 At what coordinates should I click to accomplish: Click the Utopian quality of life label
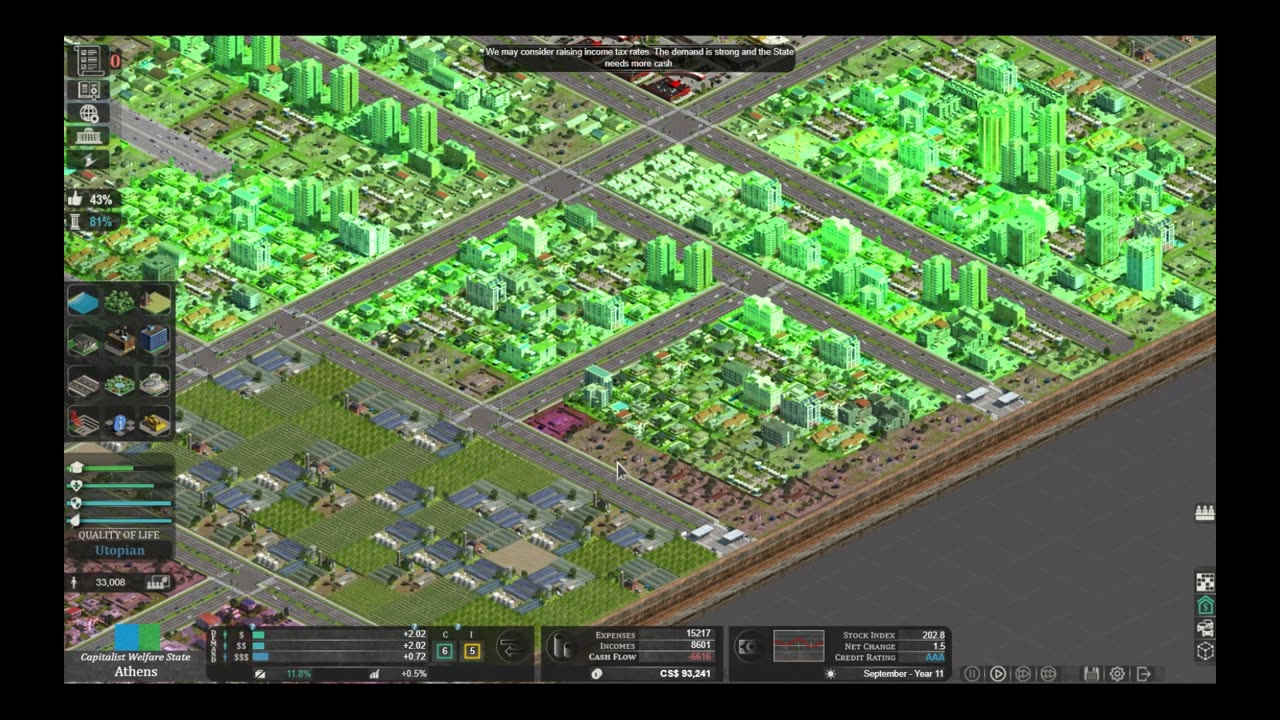119,551
